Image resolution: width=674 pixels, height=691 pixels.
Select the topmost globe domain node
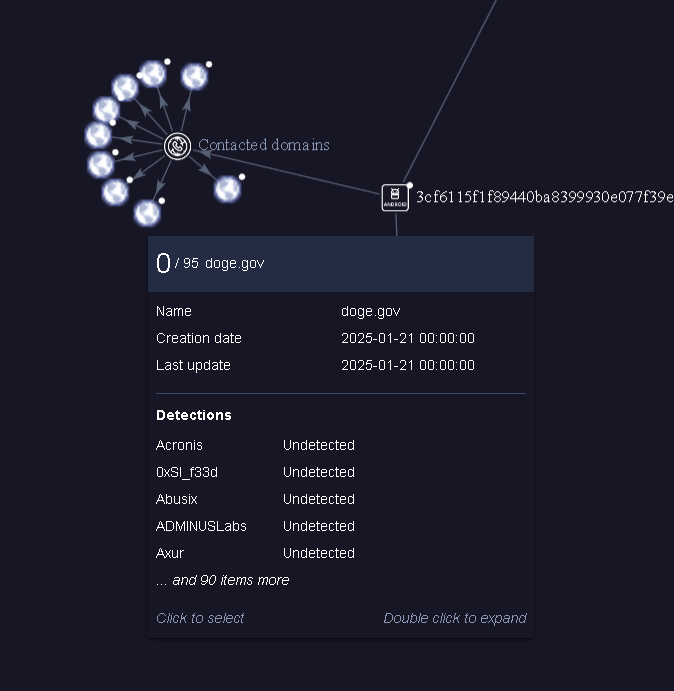152,73
